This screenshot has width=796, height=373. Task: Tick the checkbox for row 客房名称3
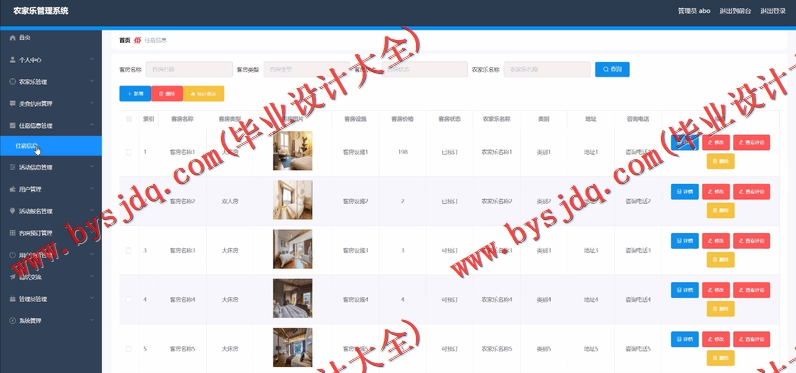(x=128, y=250)
